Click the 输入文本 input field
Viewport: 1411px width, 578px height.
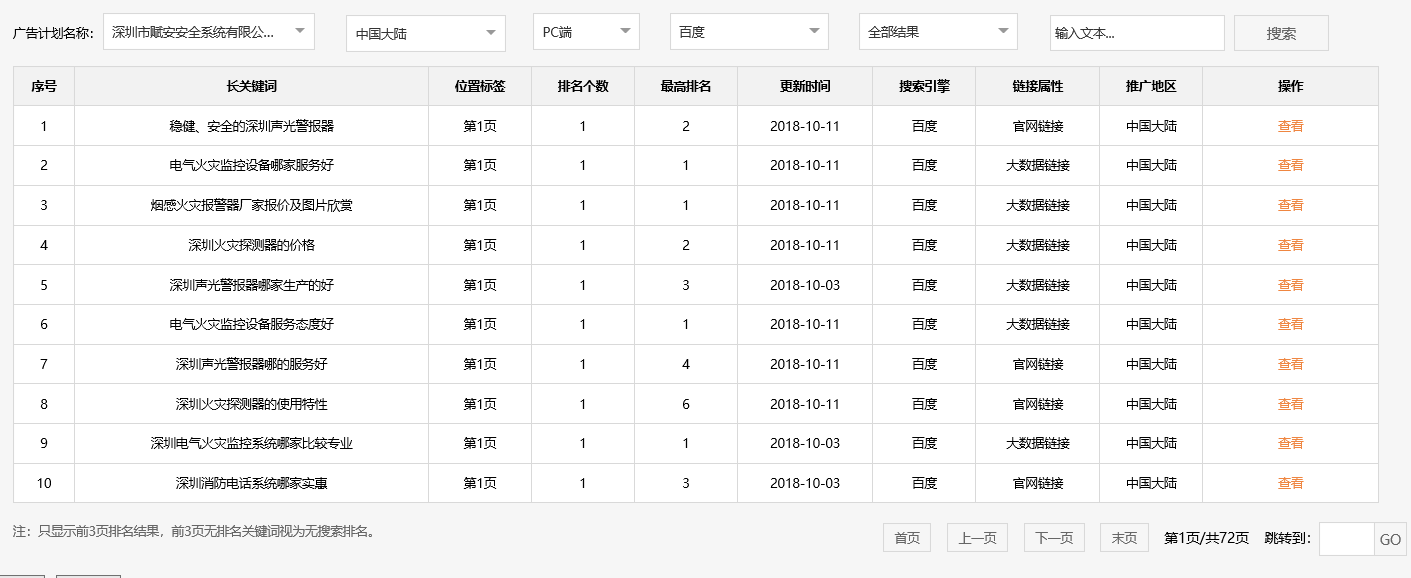pyautogui.click(x=1136, y=32)
